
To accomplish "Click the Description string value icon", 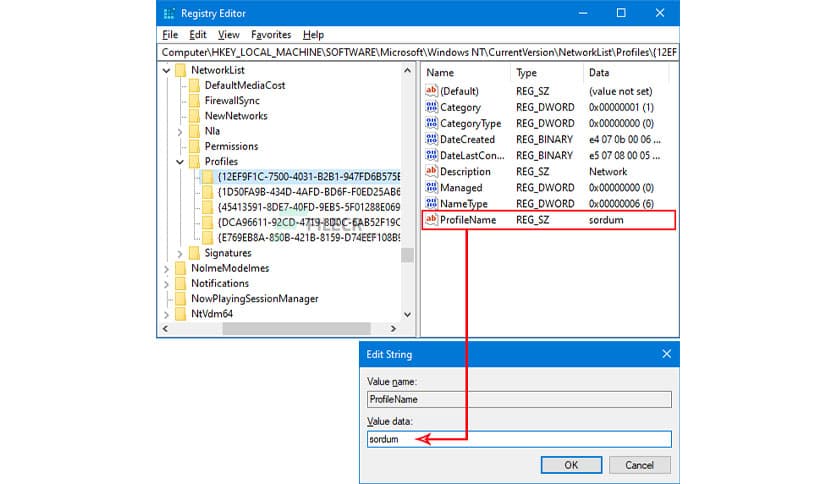I will click(x=431, y=171).
